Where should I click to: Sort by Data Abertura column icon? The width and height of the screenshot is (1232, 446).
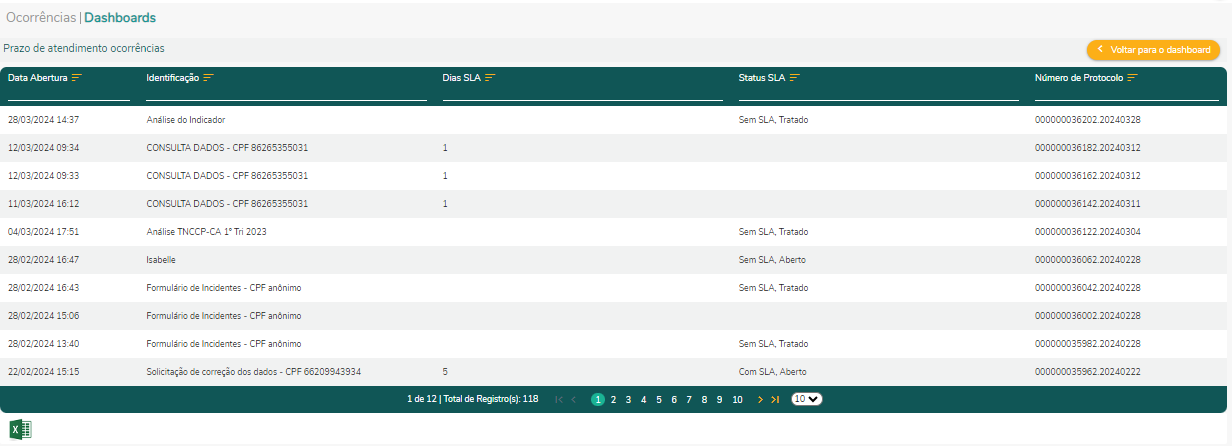pos(76,78)
